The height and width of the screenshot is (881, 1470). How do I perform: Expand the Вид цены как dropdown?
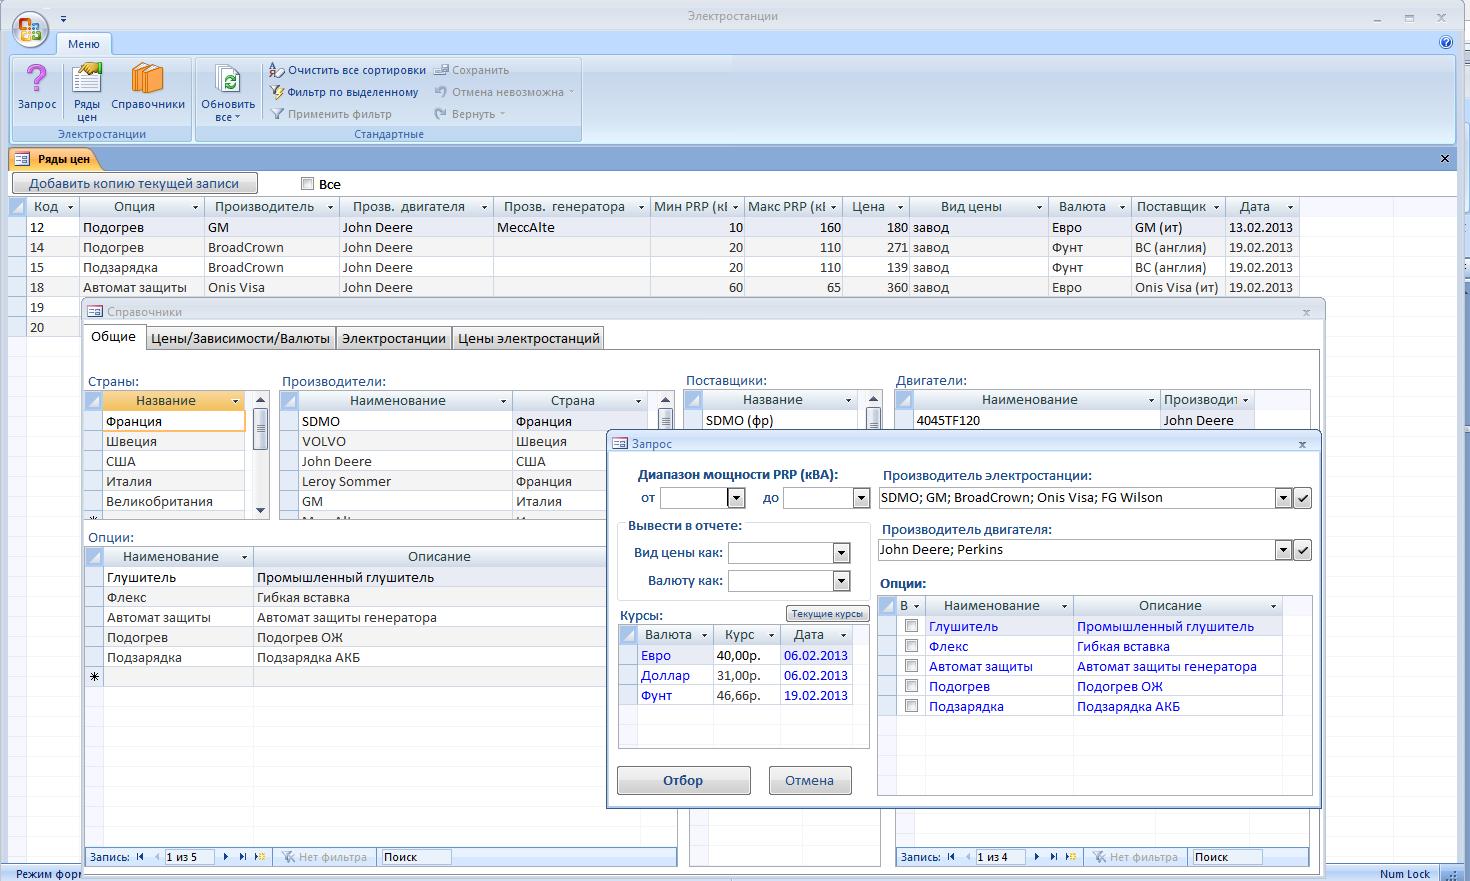click(x=841, y=553)
